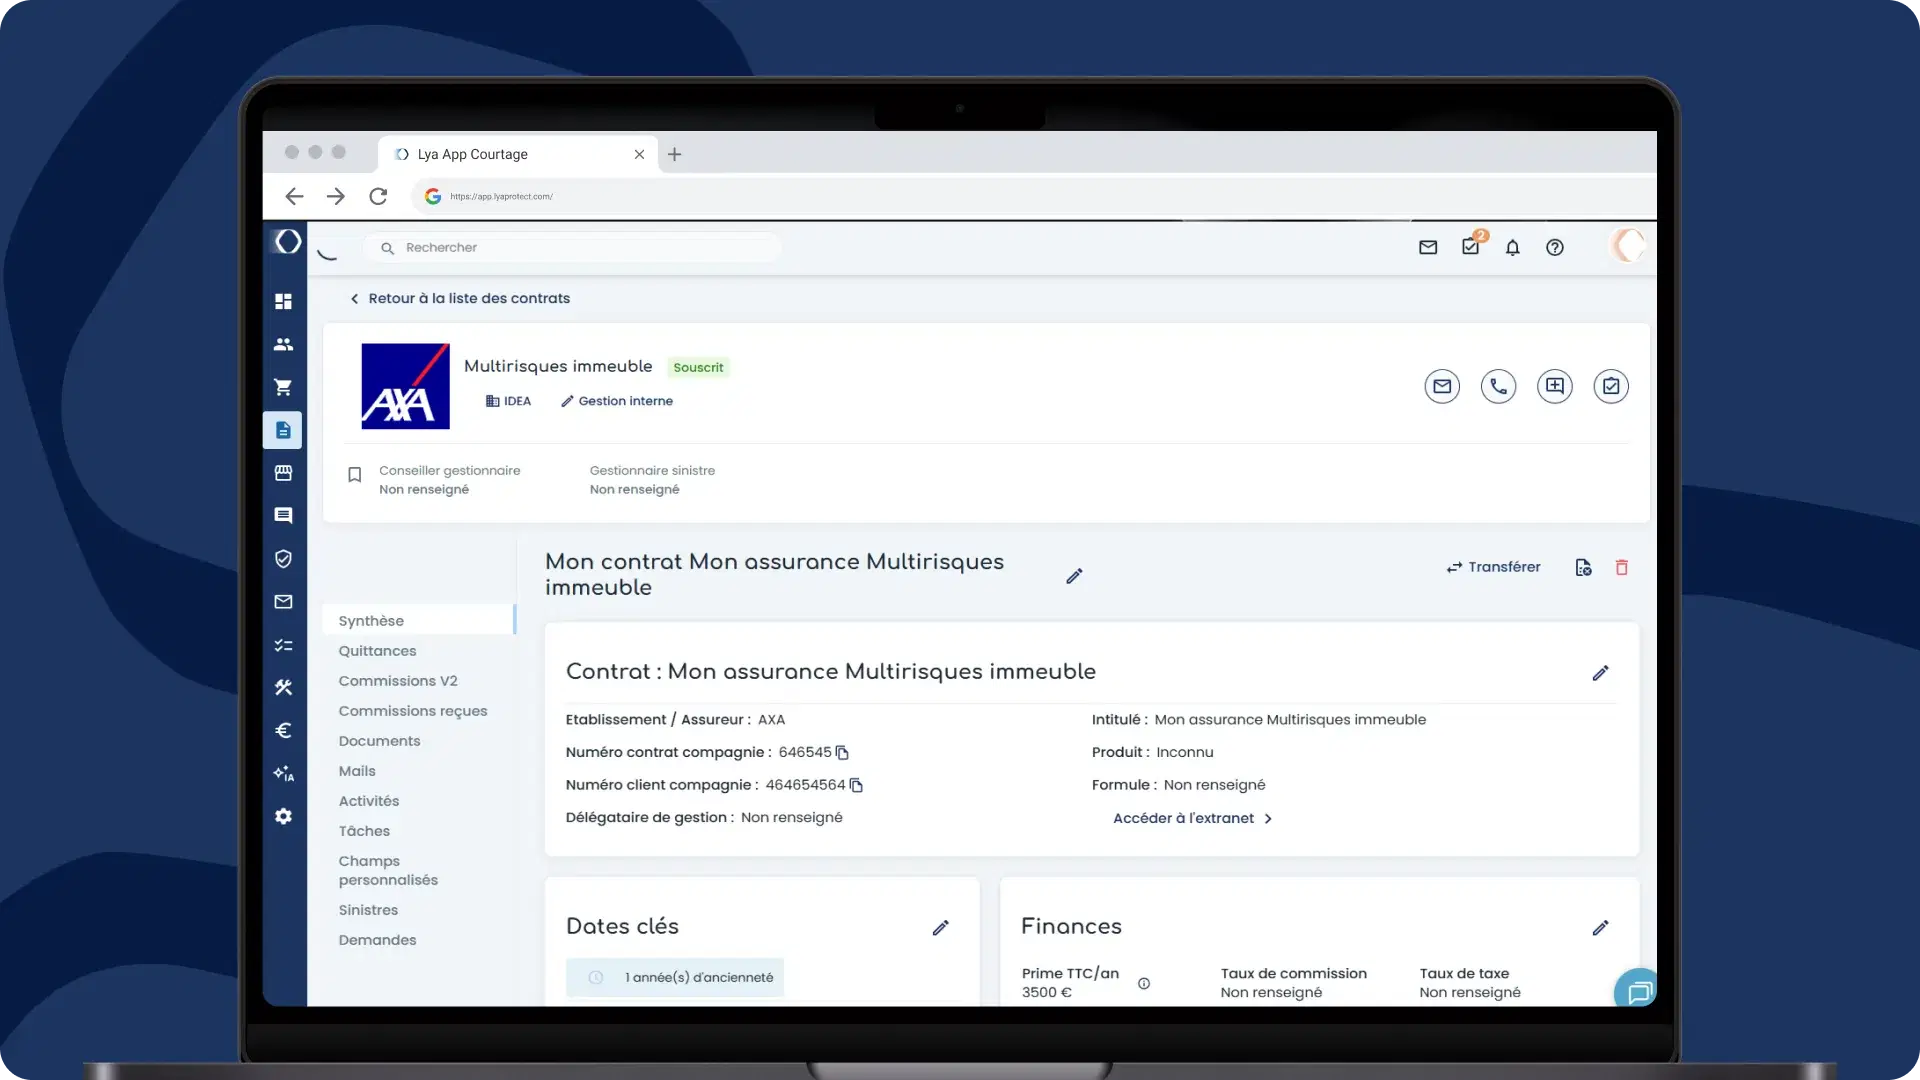Reload the browser page
Image resolution: width=1920 pixels, height=1080 pixels.
pos(378,196)
